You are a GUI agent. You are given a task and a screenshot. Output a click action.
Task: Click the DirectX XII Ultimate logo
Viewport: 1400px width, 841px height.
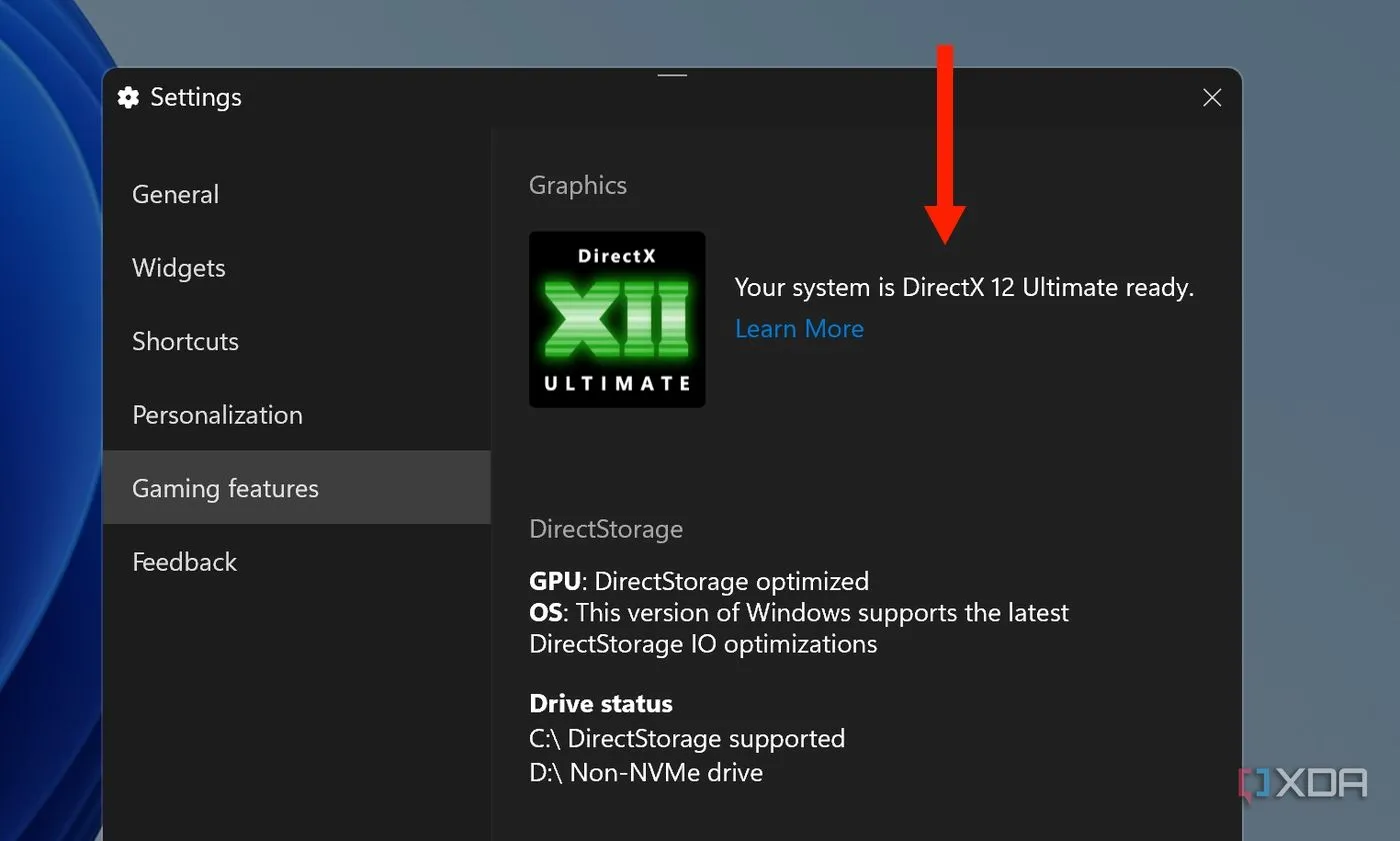point(617,319)
